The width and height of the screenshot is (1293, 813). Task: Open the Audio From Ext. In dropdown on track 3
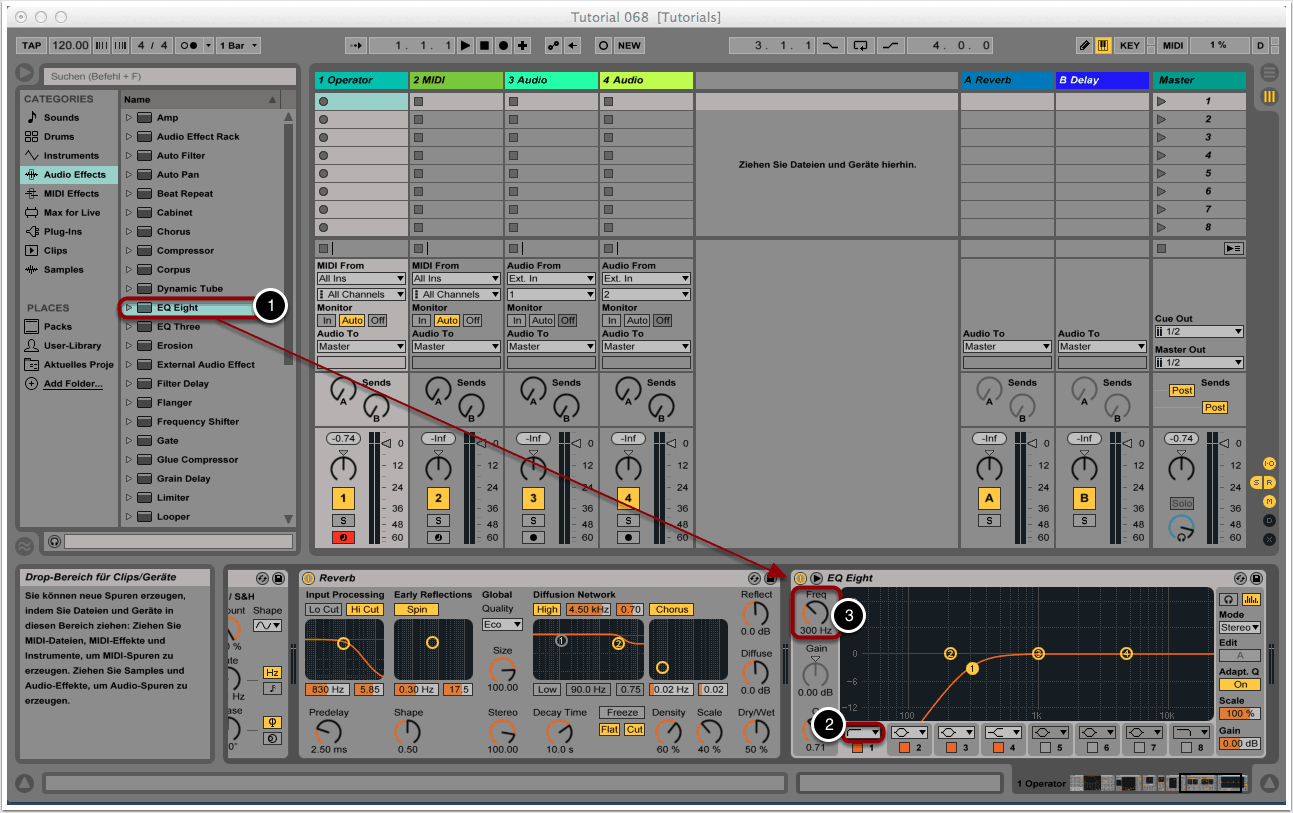click(x=549, y=279)
